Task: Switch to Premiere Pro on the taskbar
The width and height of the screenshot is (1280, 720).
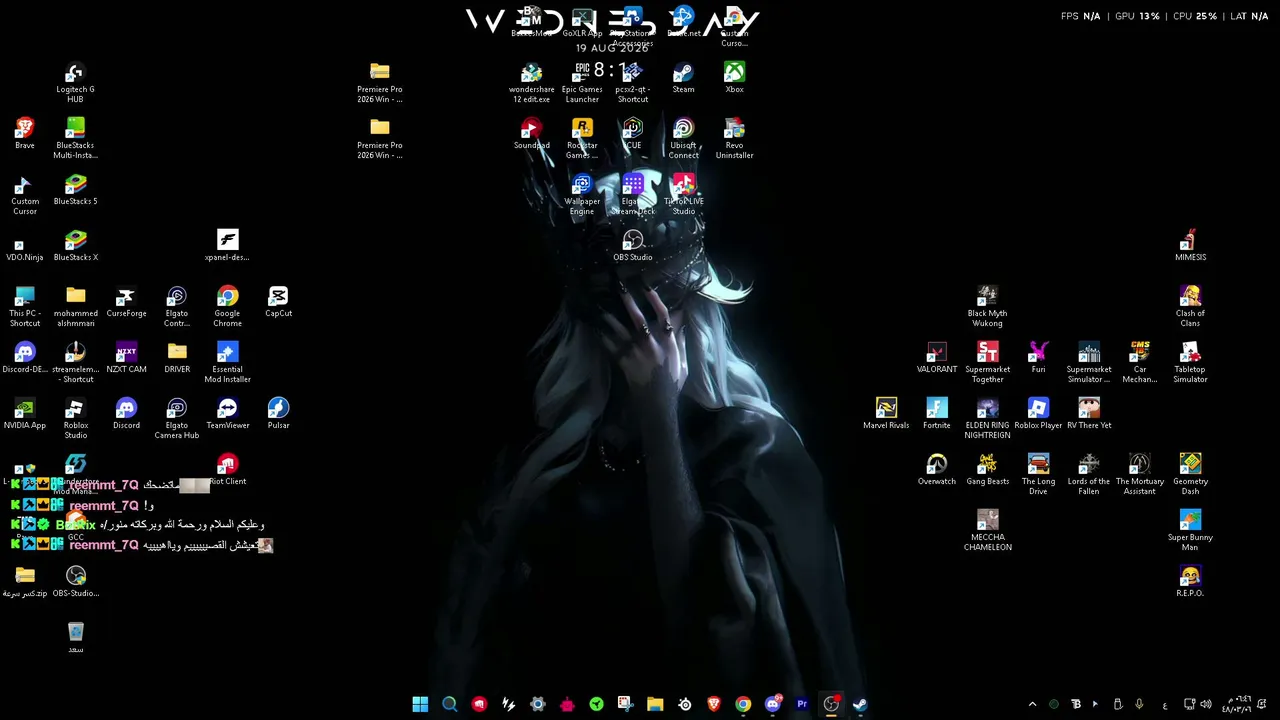Action: click(x=802, y=704)
